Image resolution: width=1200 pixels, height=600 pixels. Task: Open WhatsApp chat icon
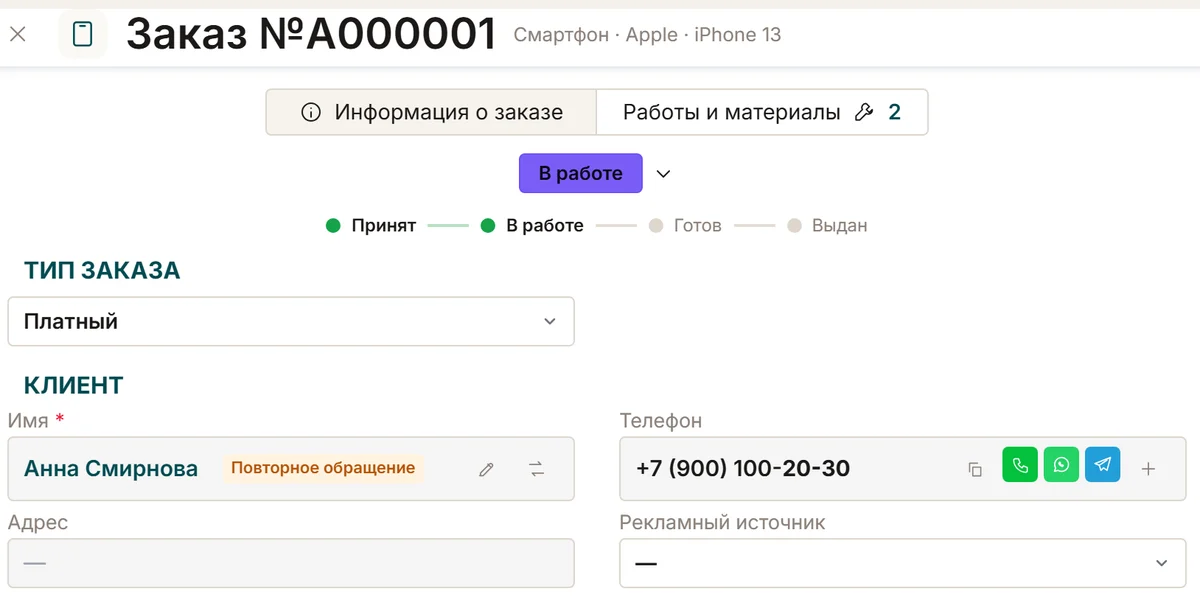pyautogui.click(x=1061, y=465)
